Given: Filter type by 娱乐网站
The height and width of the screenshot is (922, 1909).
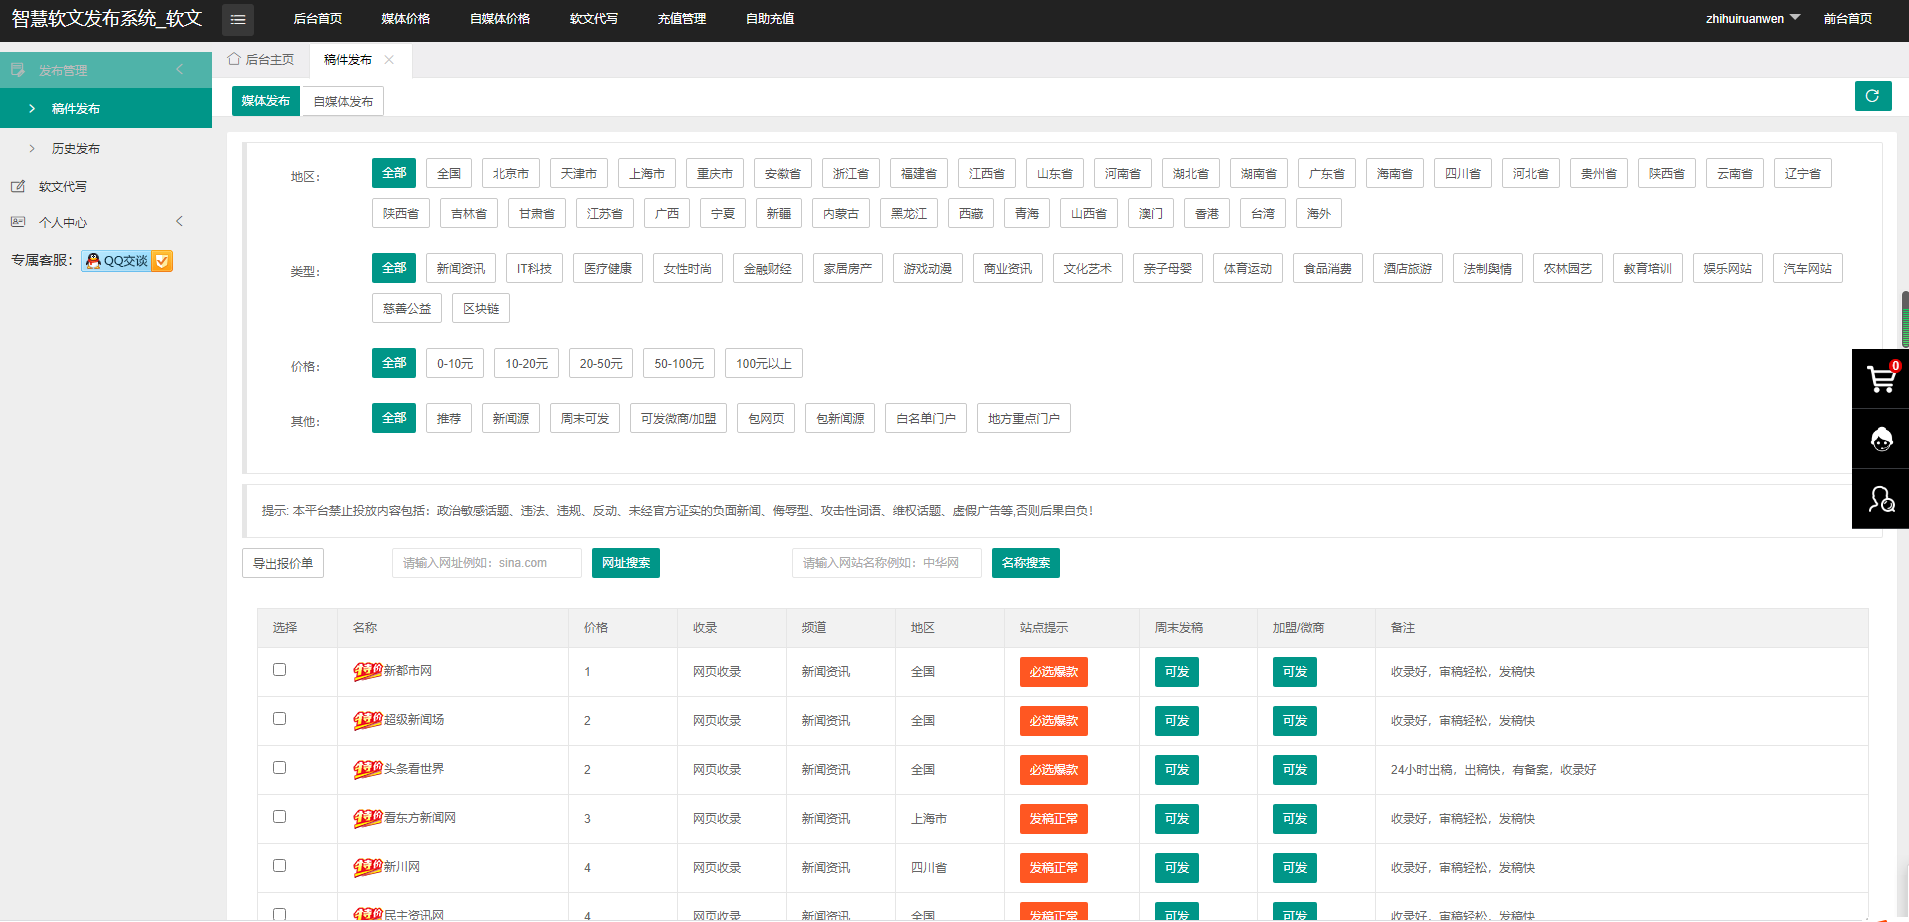Looking at the screenshot, I should coord(1728,268).
